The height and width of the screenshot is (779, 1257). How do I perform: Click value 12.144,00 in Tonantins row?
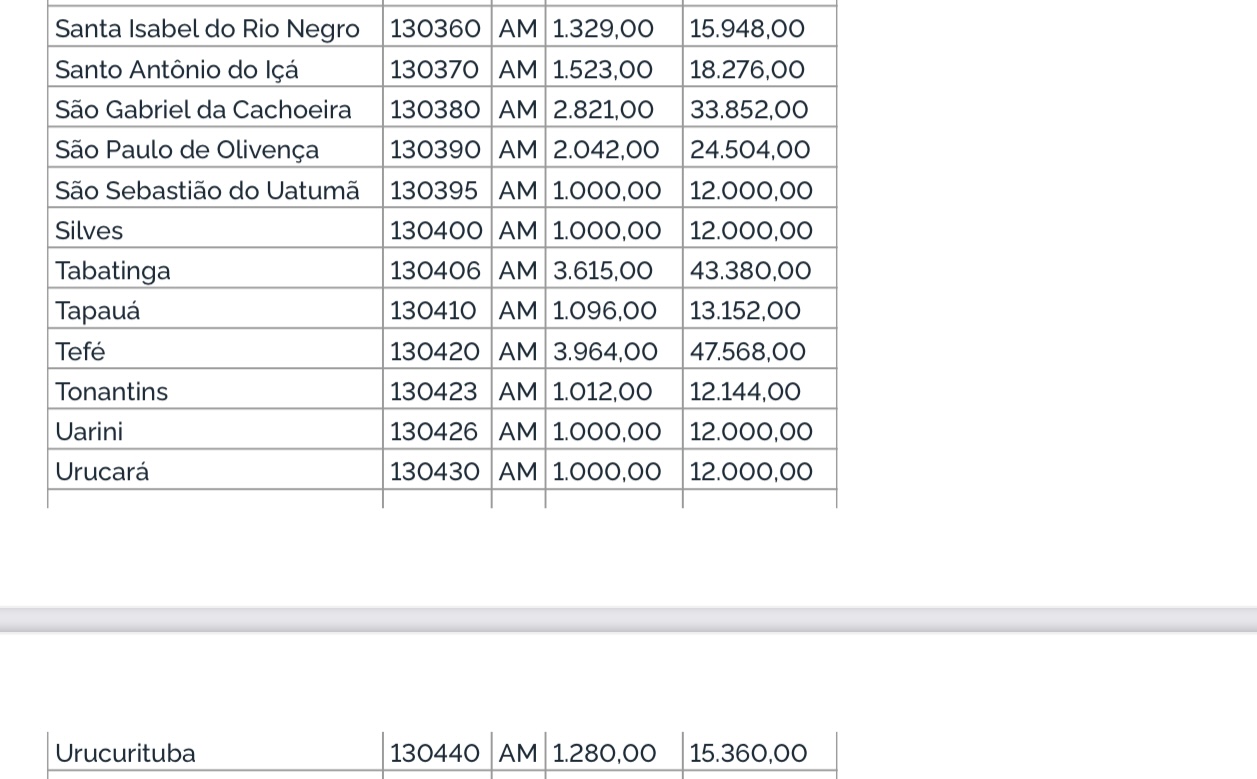coord(745,392)
